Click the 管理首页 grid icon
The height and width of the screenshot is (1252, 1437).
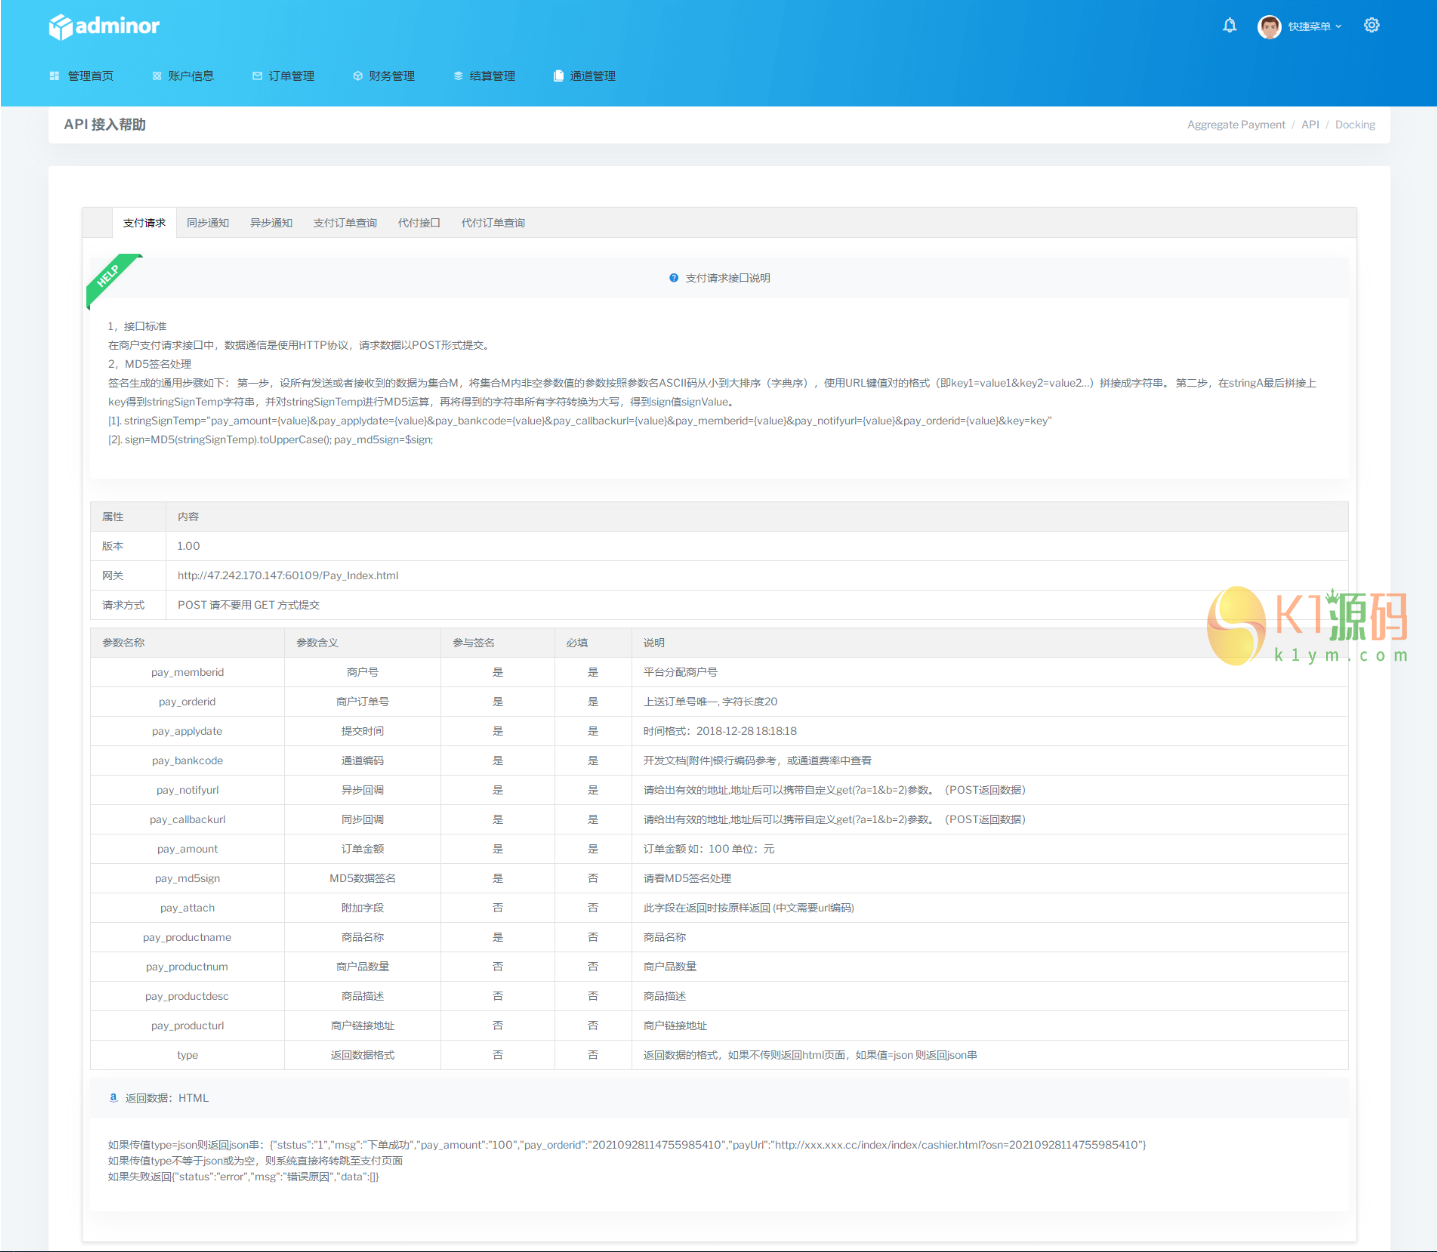point(54,76)
